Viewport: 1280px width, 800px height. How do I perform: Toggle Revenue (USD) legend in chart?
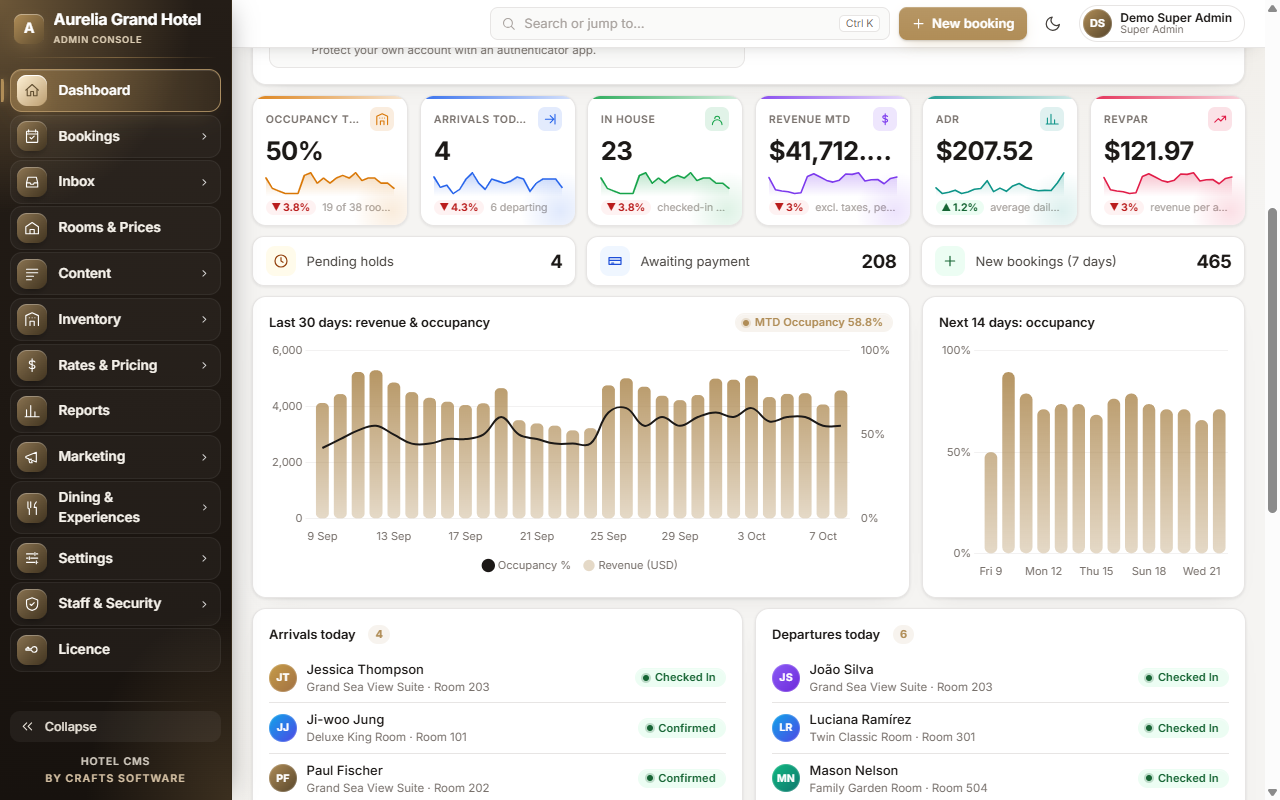[x=630, y=565]
